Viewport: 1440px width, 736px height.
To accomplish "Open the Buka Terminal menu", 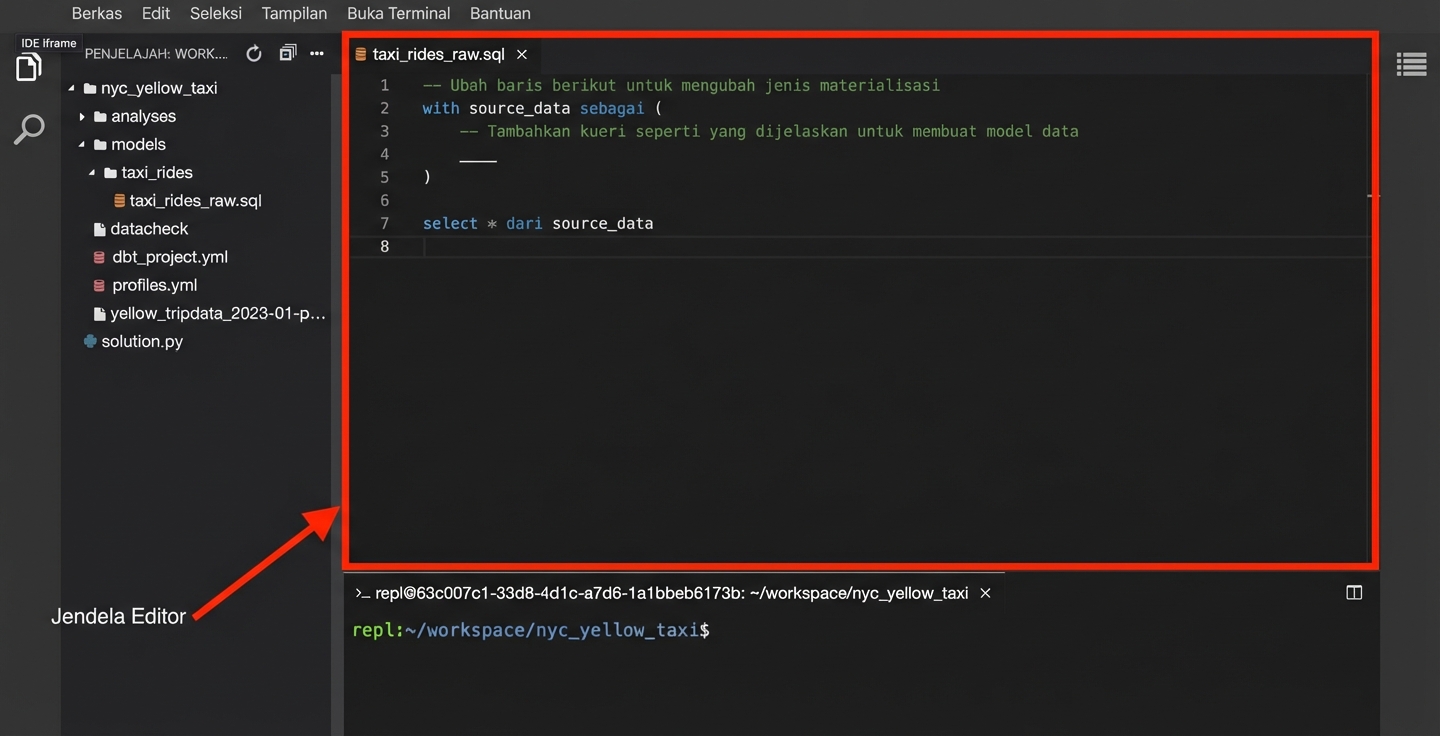I will [398, 14].
